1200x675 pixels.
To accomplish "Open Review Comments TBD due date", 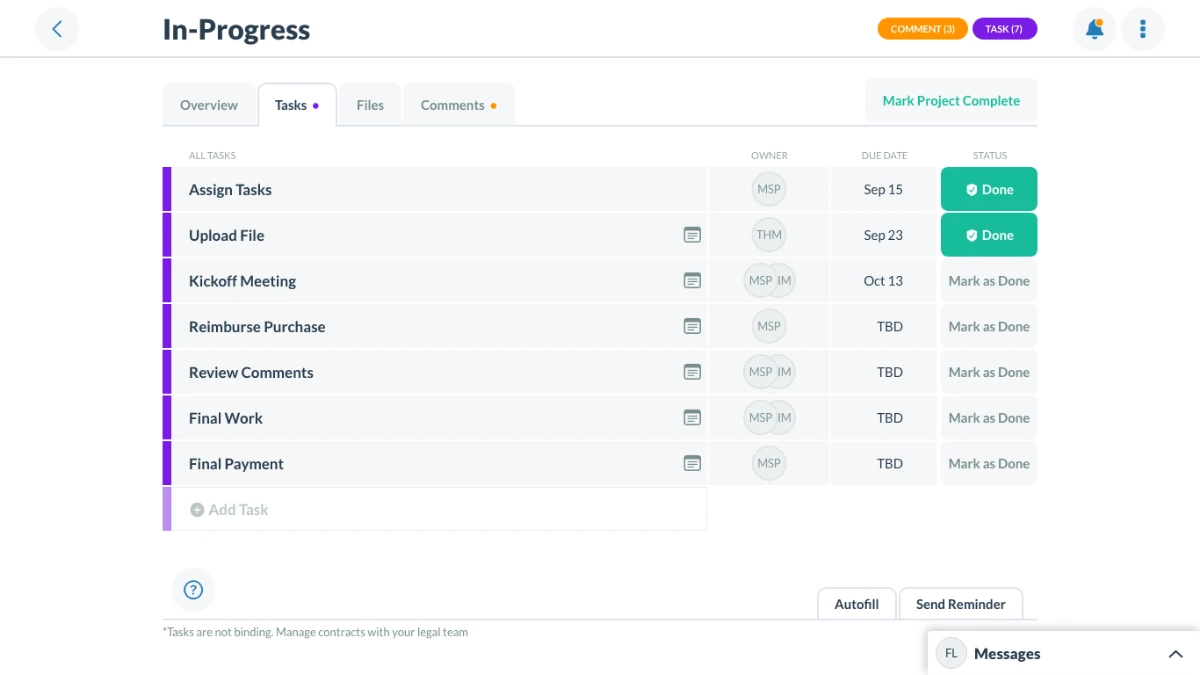I will [x=890, y=372].
